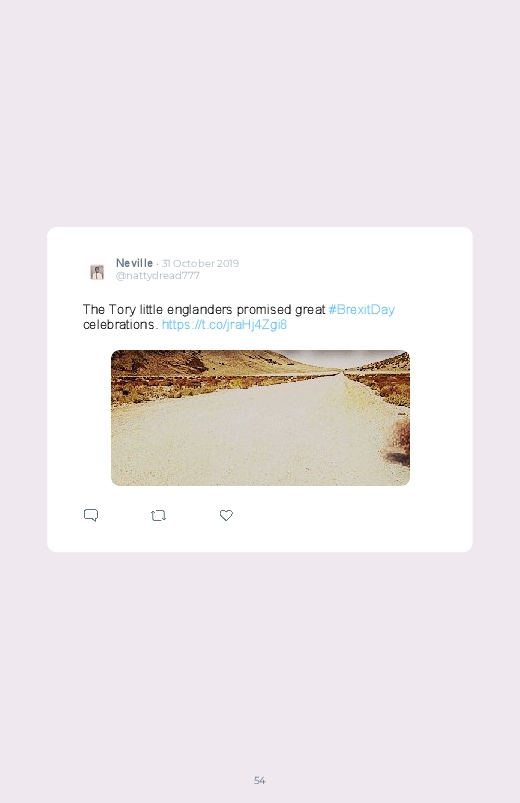Open the @nattydread777 handle
Viewport: 520px width, 803px height.
158,276
